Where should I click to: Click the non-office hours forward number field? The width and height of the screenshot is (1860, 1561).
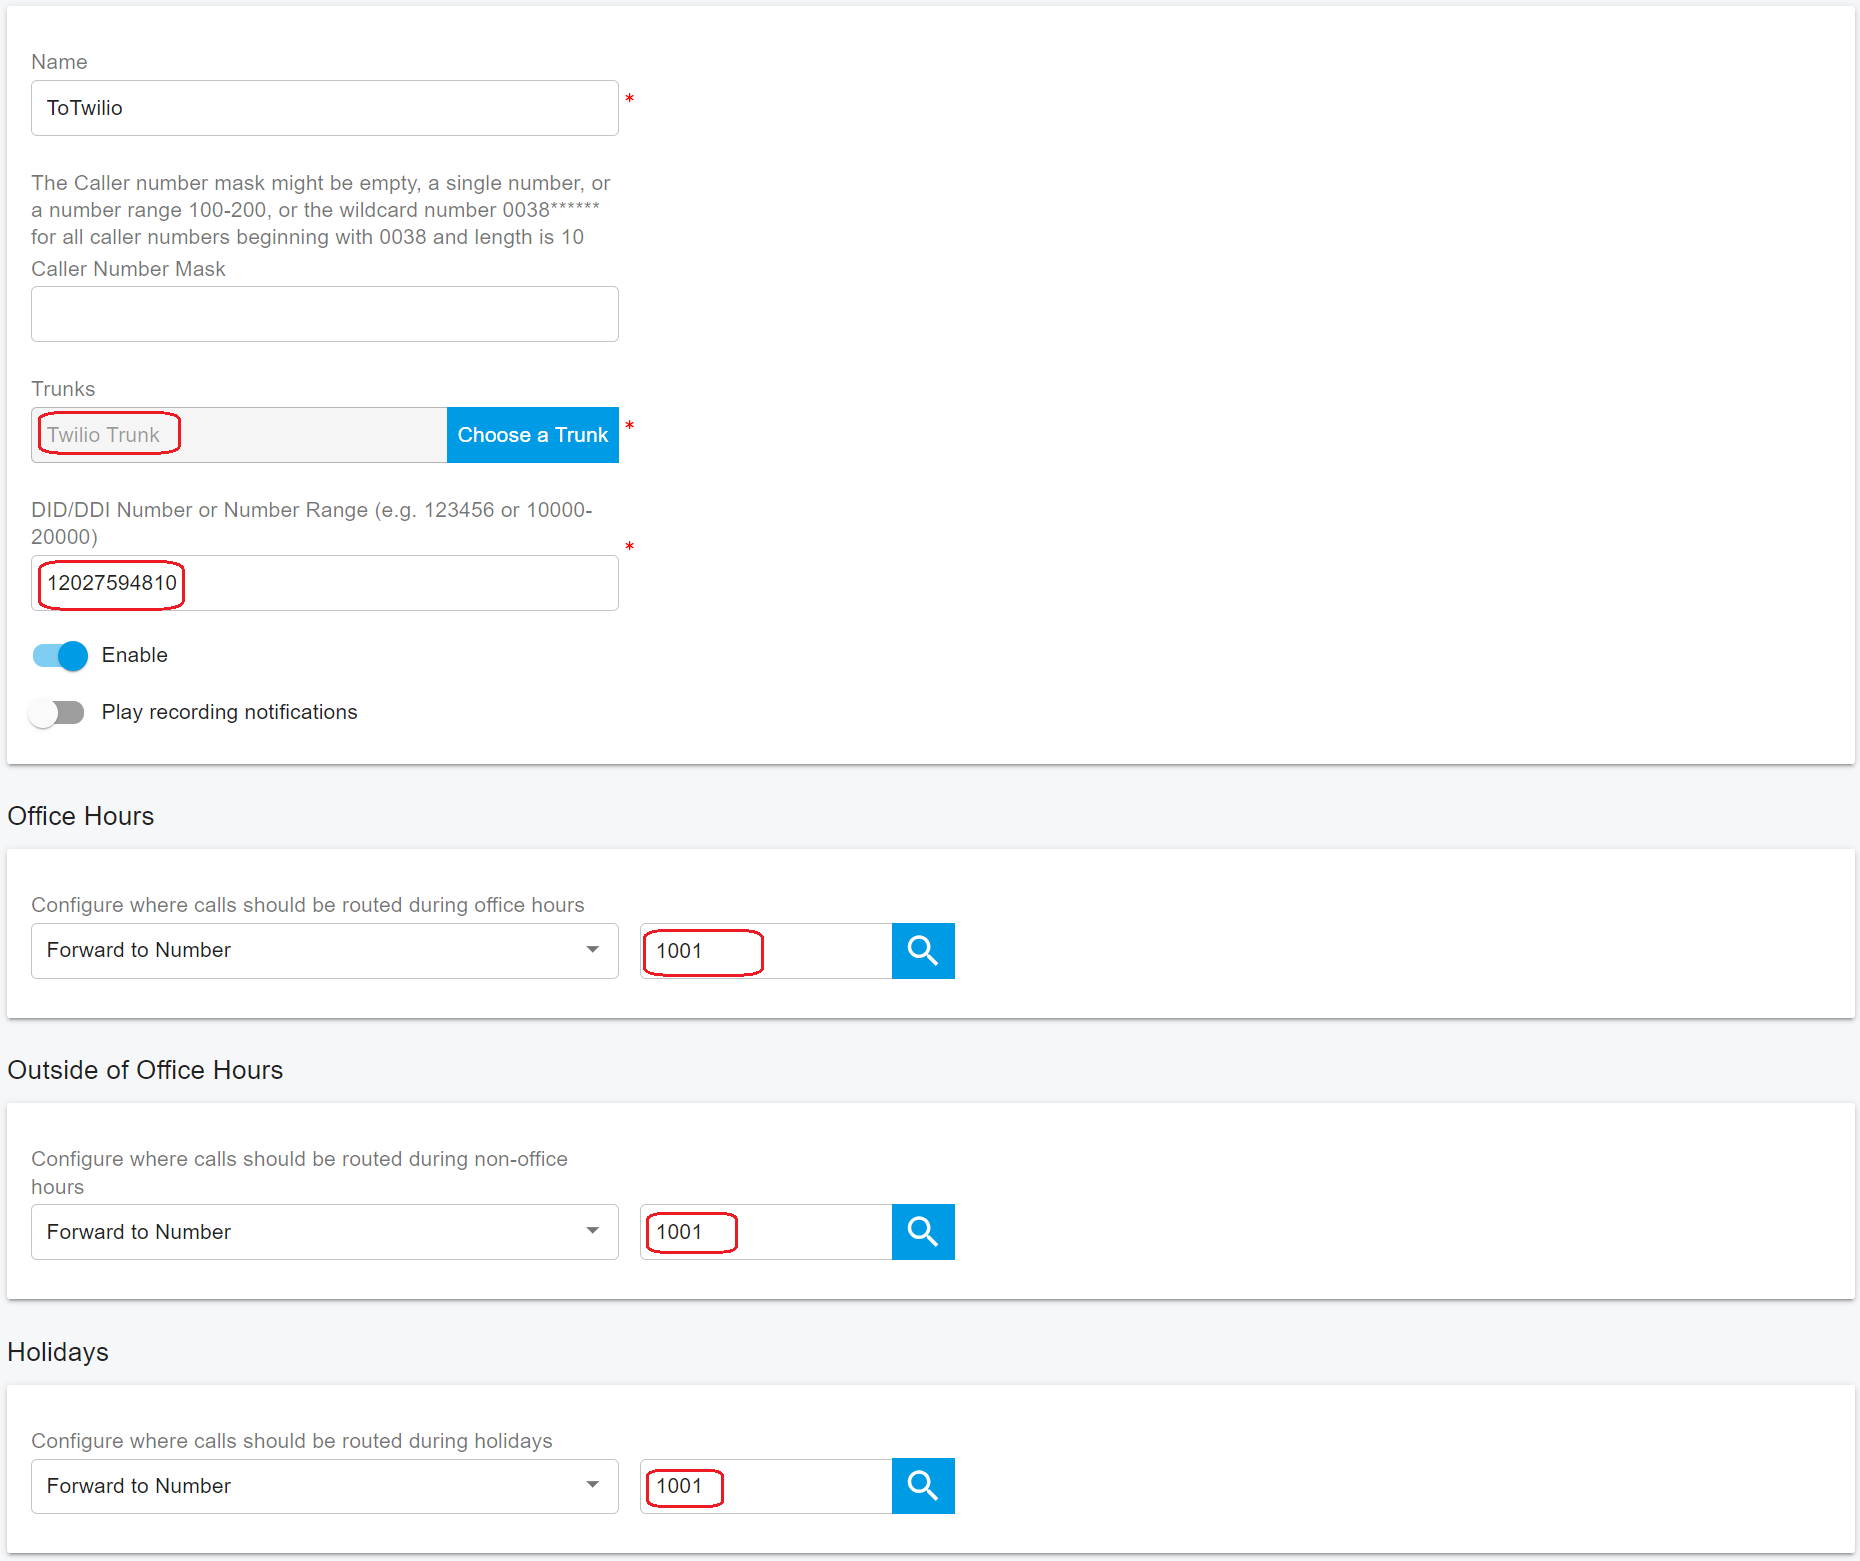tap(765, 1232)
